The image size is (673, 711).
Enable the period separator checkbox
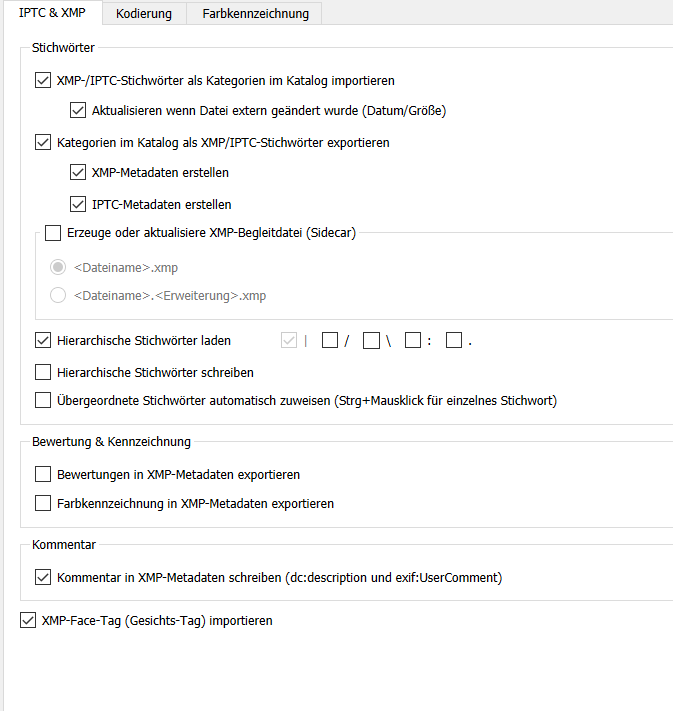(x=454, y=340)
